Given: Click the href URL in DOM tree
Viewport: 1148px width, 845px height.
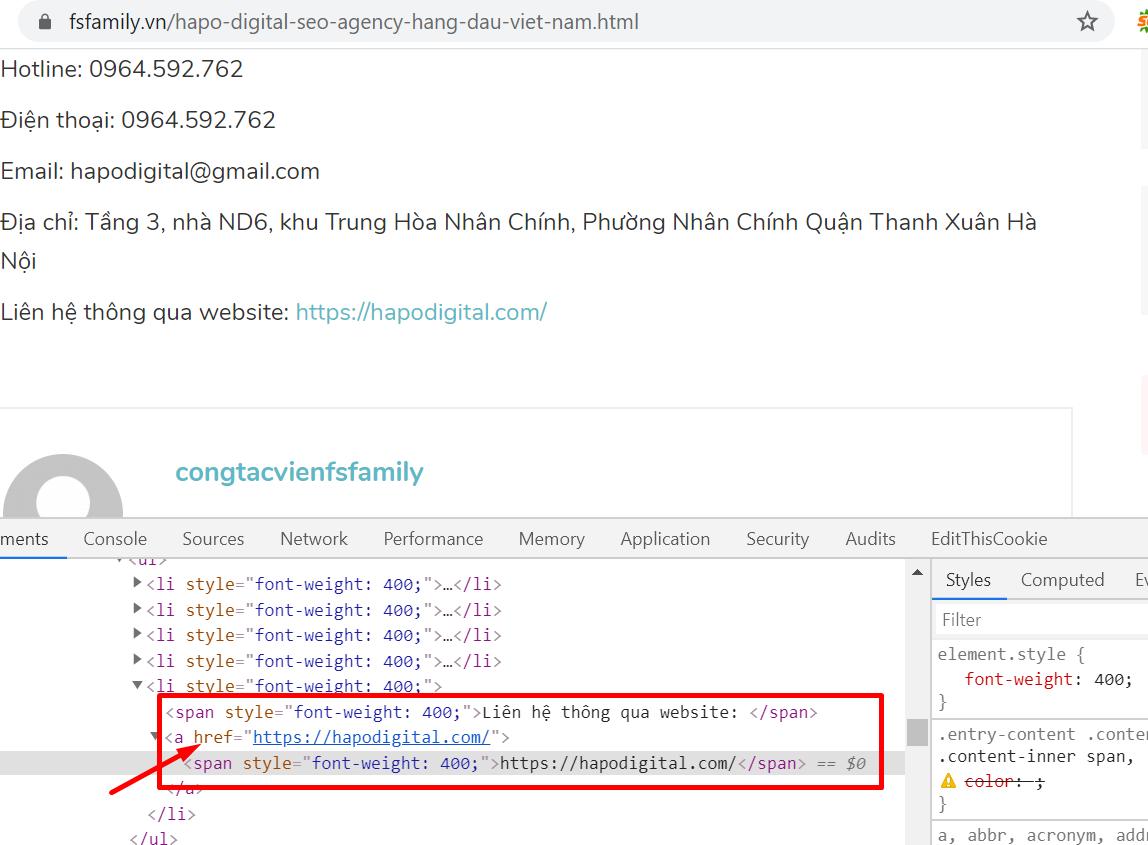Looking at the screenshot, I should point(371,737).
